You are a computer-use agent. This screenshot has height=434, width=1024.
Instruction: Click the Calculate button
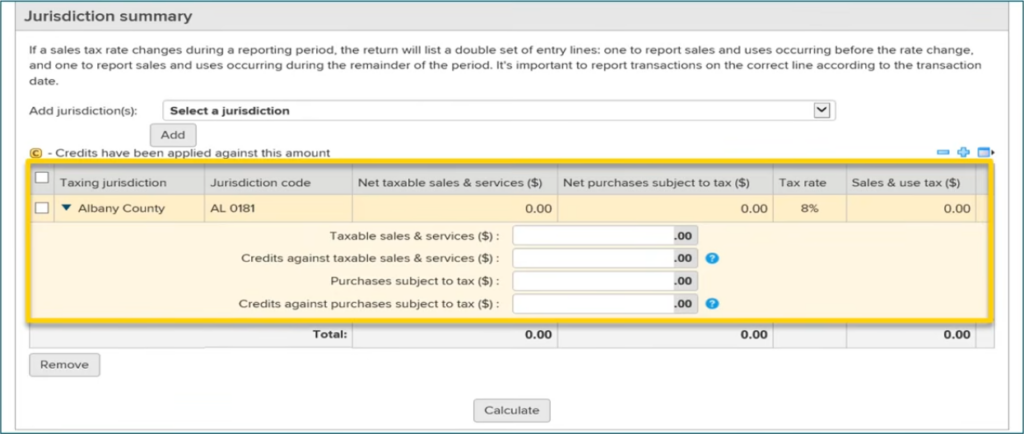pos(512,411)
